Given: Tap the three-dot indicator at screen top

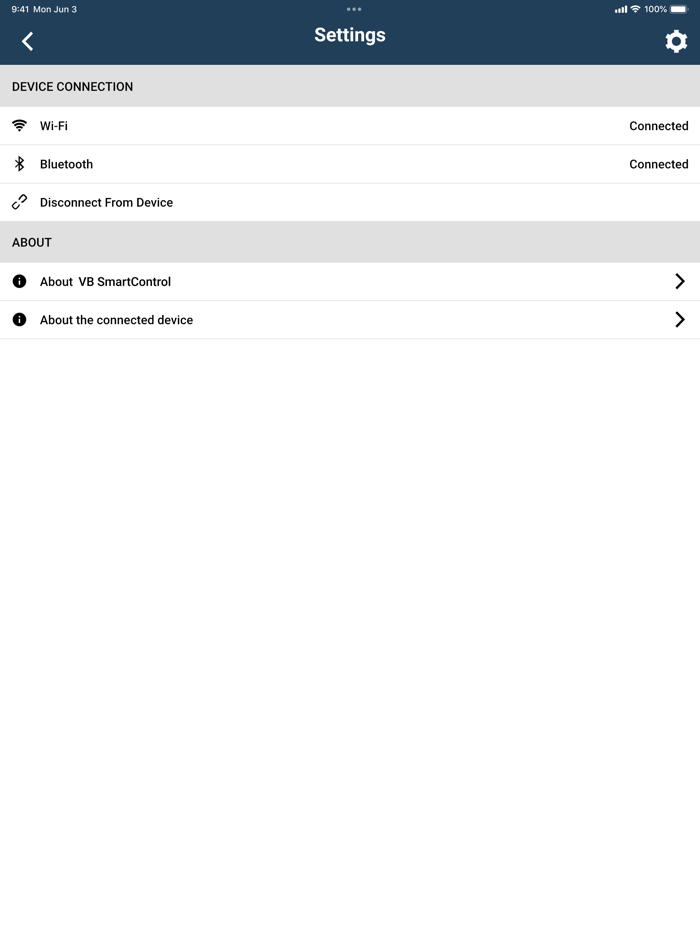Looking at the screenshot, I should 354,9.
